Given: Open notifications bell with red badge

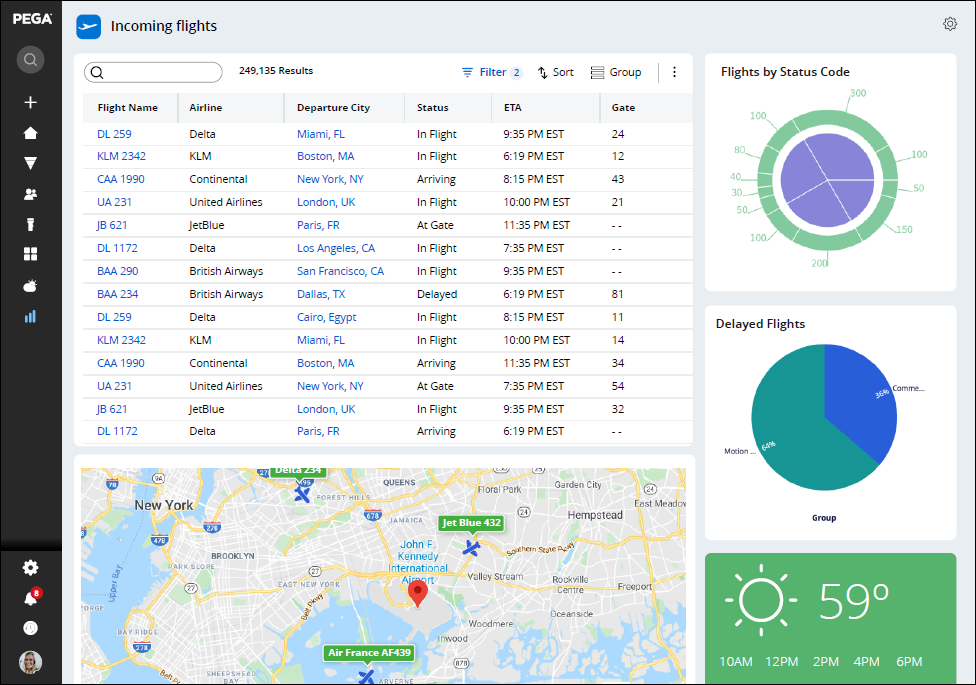Looking at the screenshot, I should 30,598.
